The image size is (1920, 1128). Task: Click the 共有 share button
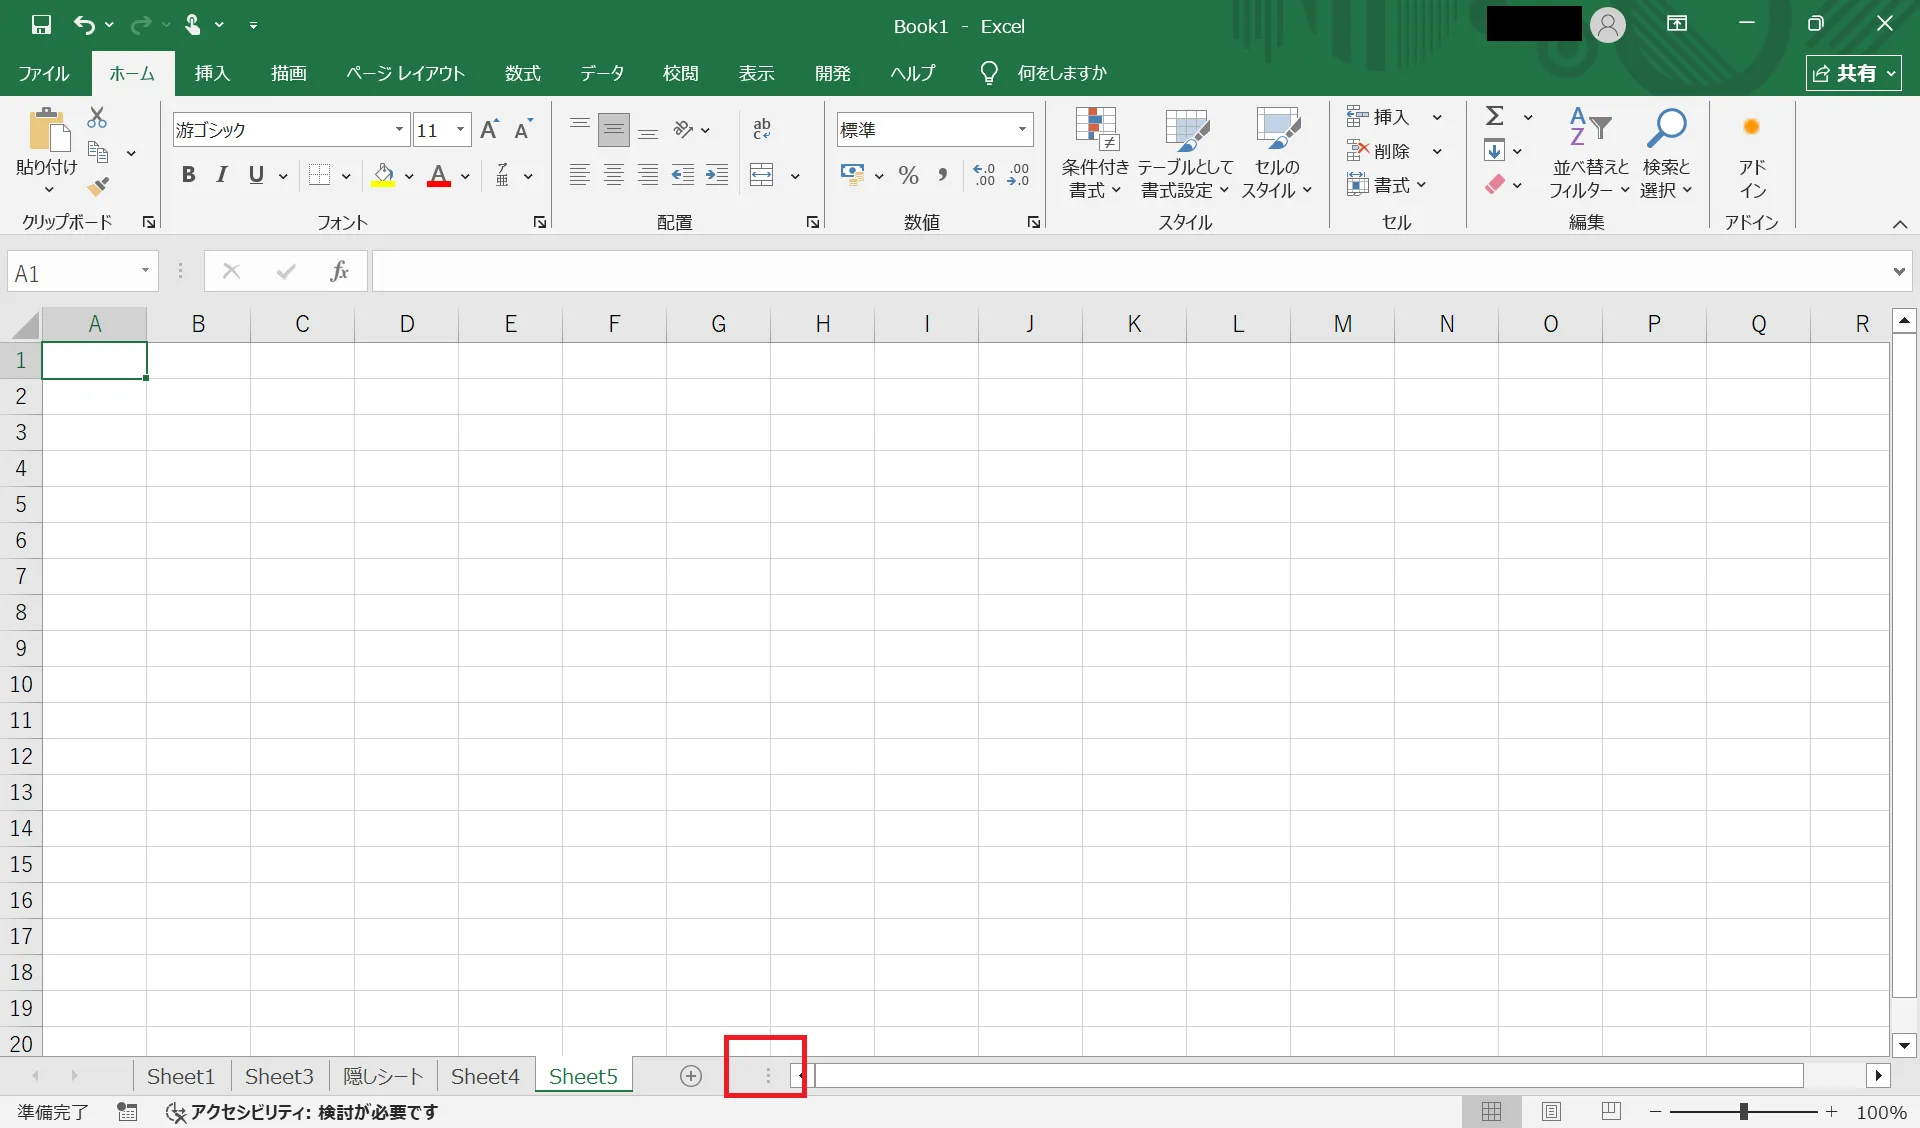1853,73
